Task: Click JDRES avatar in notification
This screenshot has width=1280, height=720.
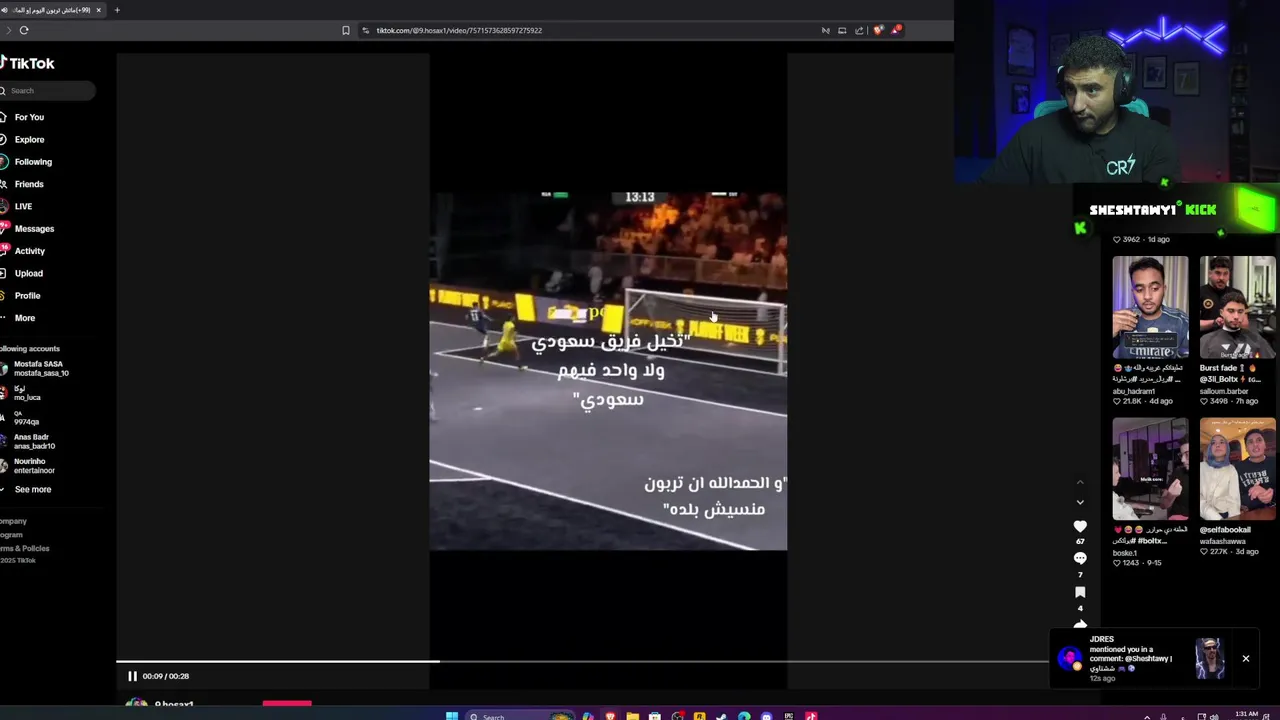Action: tap(1070, 659)
